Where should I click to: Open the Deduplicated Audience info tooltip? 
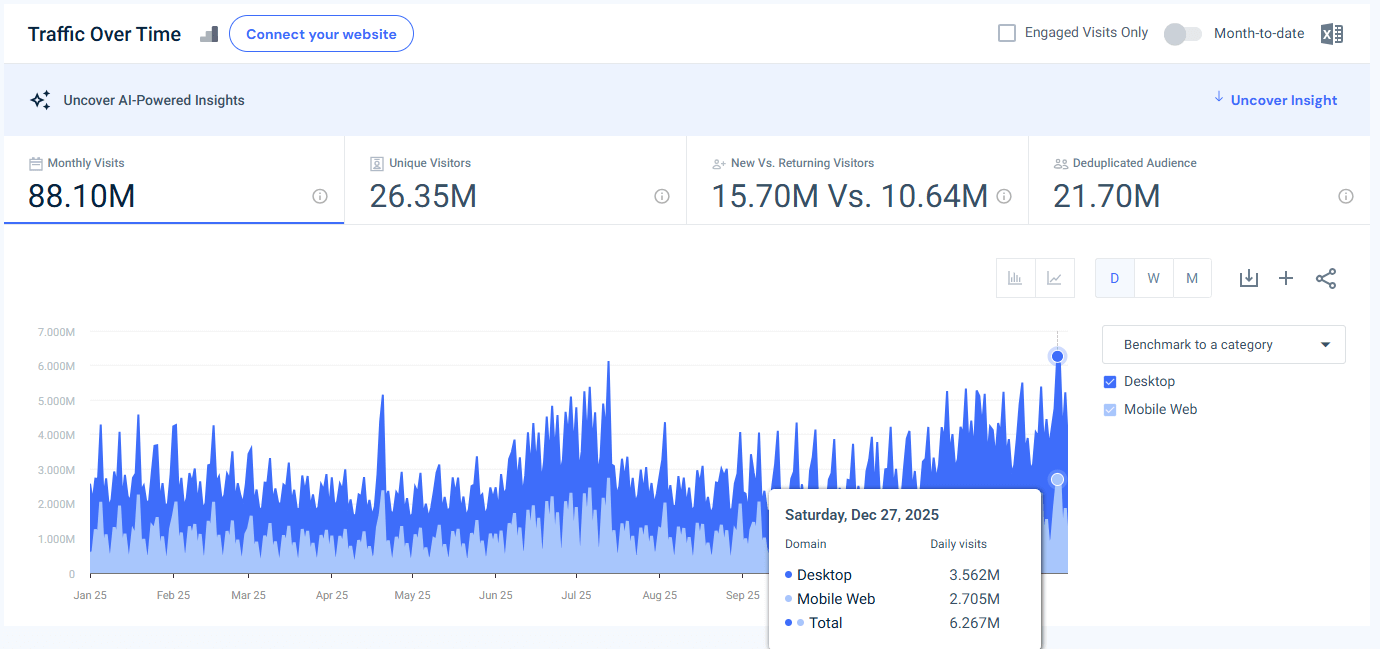[1346, 196]
